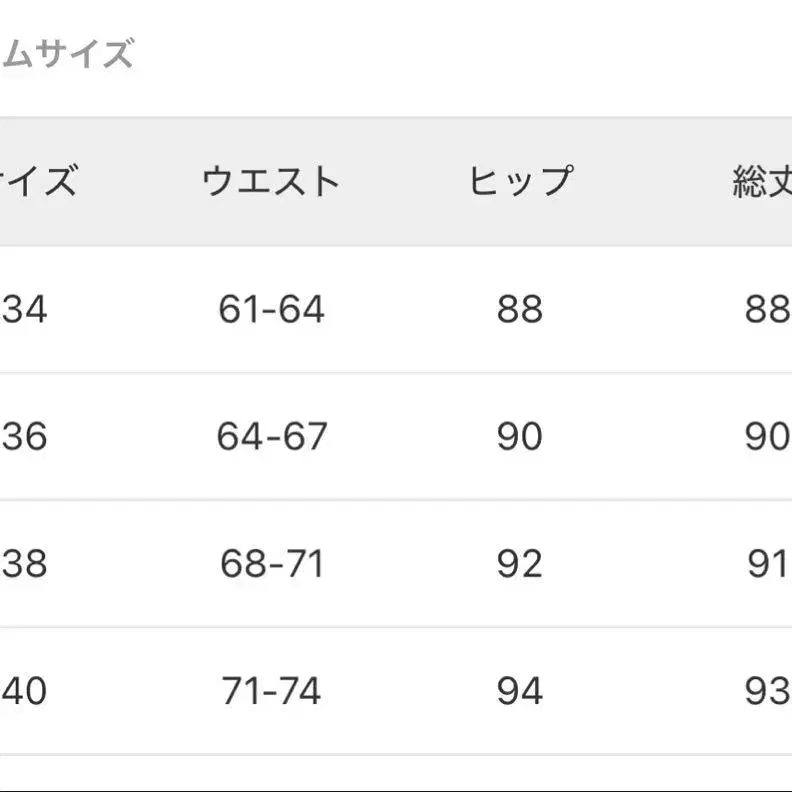The width and height of the screenshot is (792, 792).
Task: Select hip value 94
Action: pyautogui.click(x=519, y=691)
